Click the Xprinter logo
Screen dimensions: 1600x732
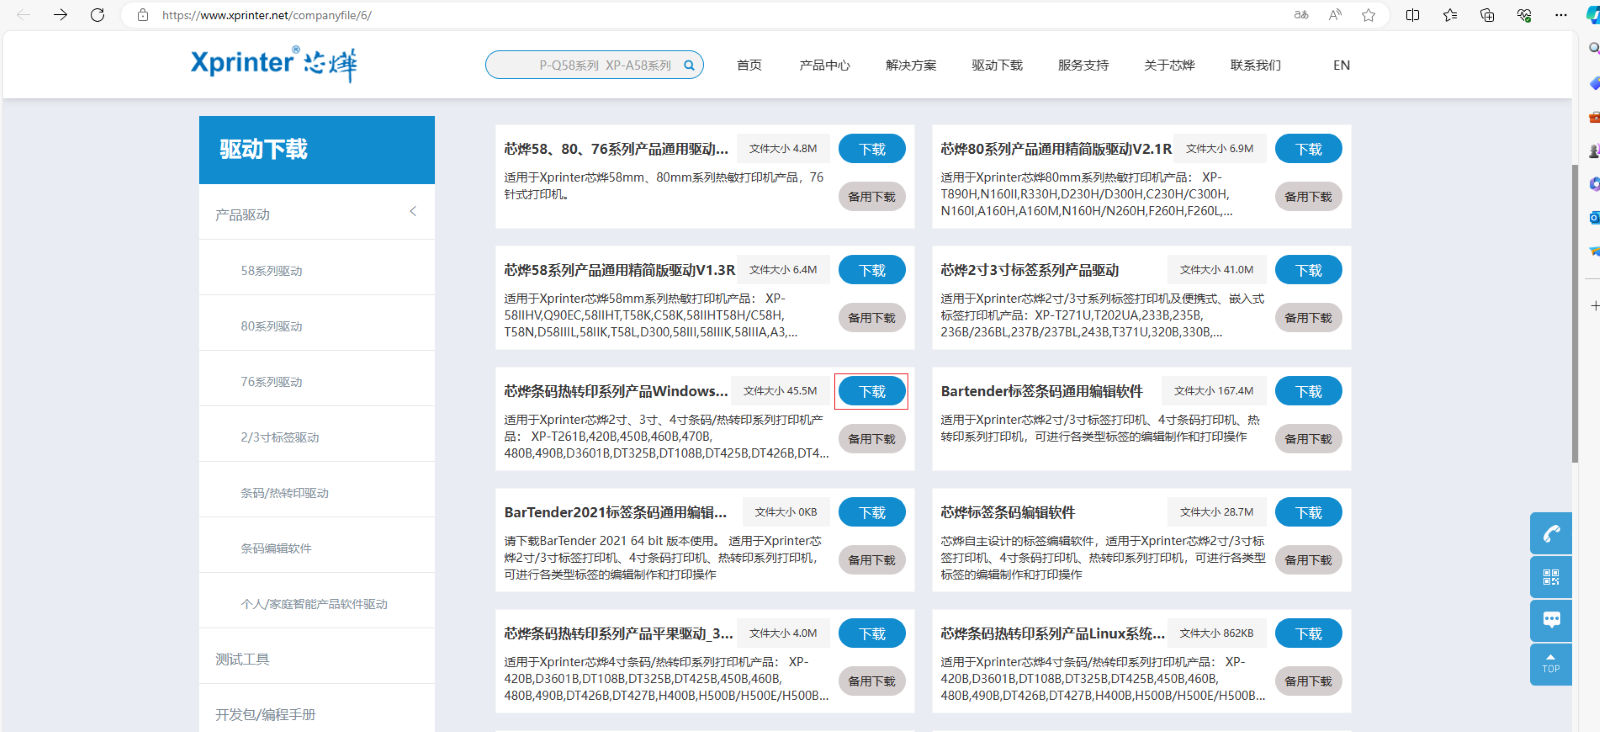[x=274, y=64]
